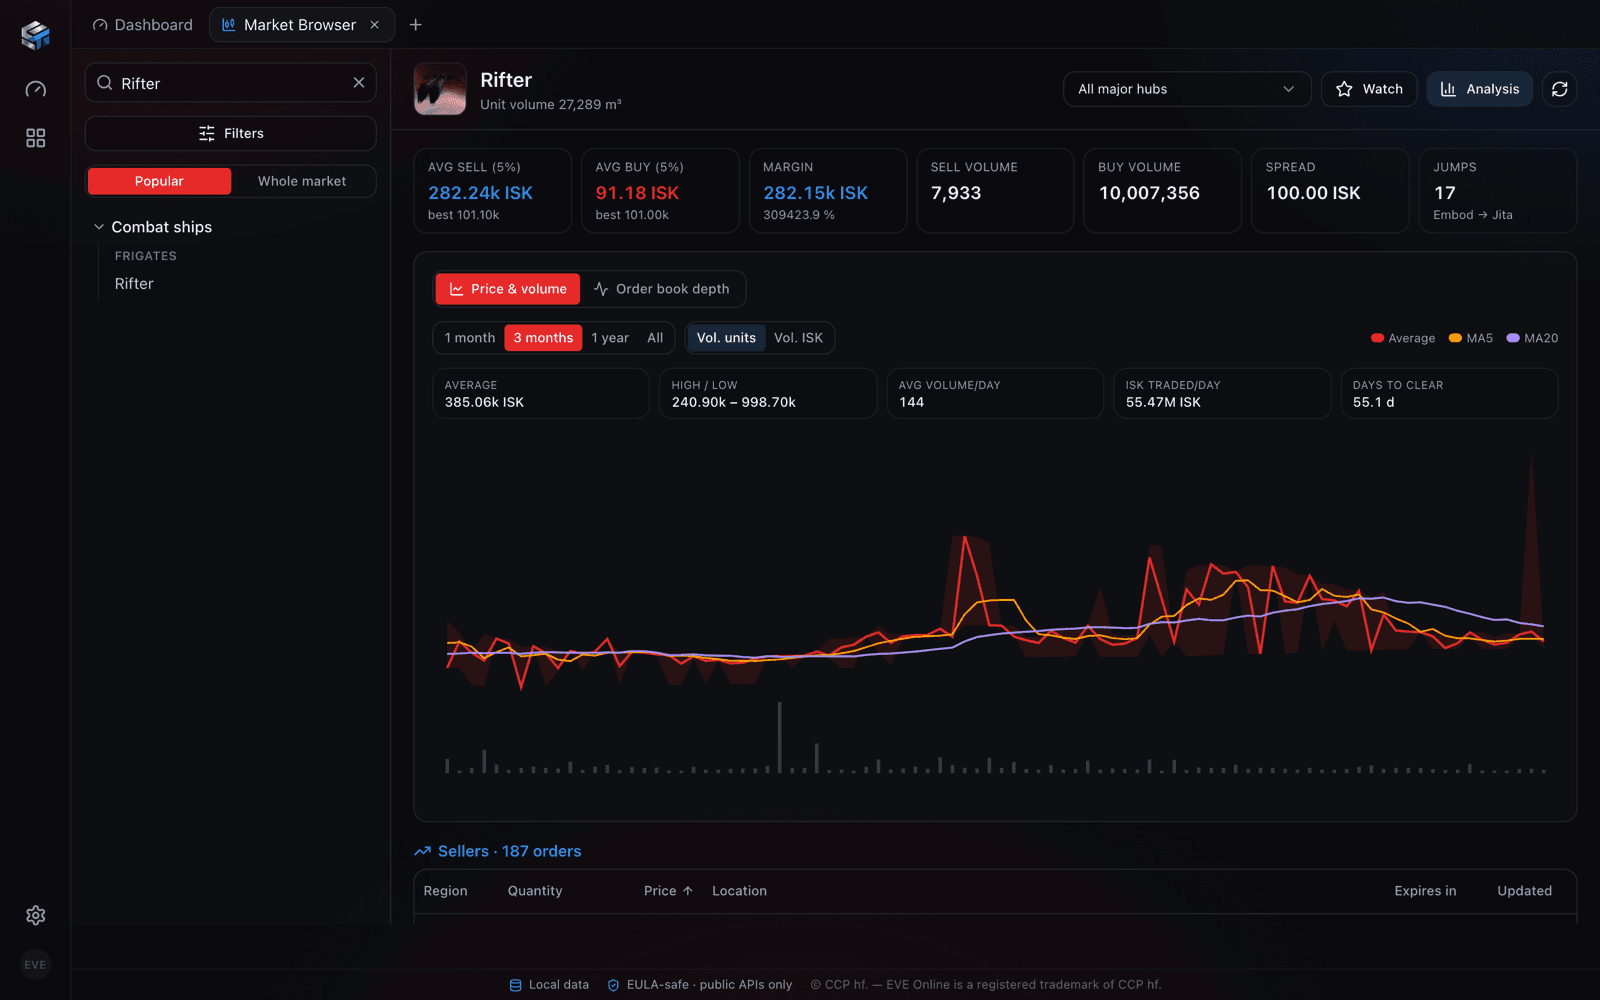Click the SELL VOLUME value 7,933
Screen dimensions: 1600x1000
tap(956, 193)
